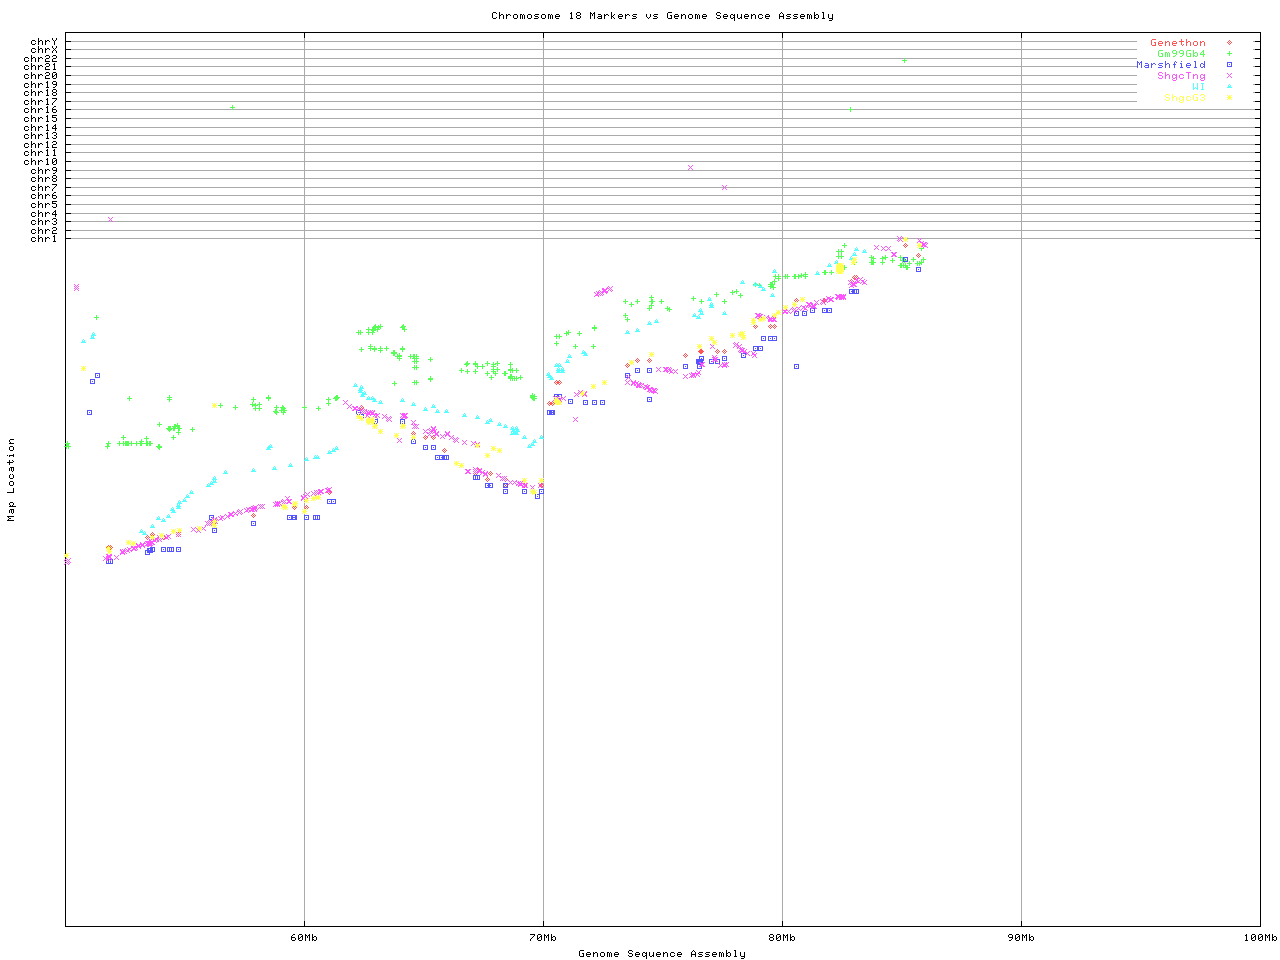Click the Gm99Gb4 green plus legend symbol
Image resolution: width=1280 pixels, height=960 pixels.
click(x=1229, y=54)
